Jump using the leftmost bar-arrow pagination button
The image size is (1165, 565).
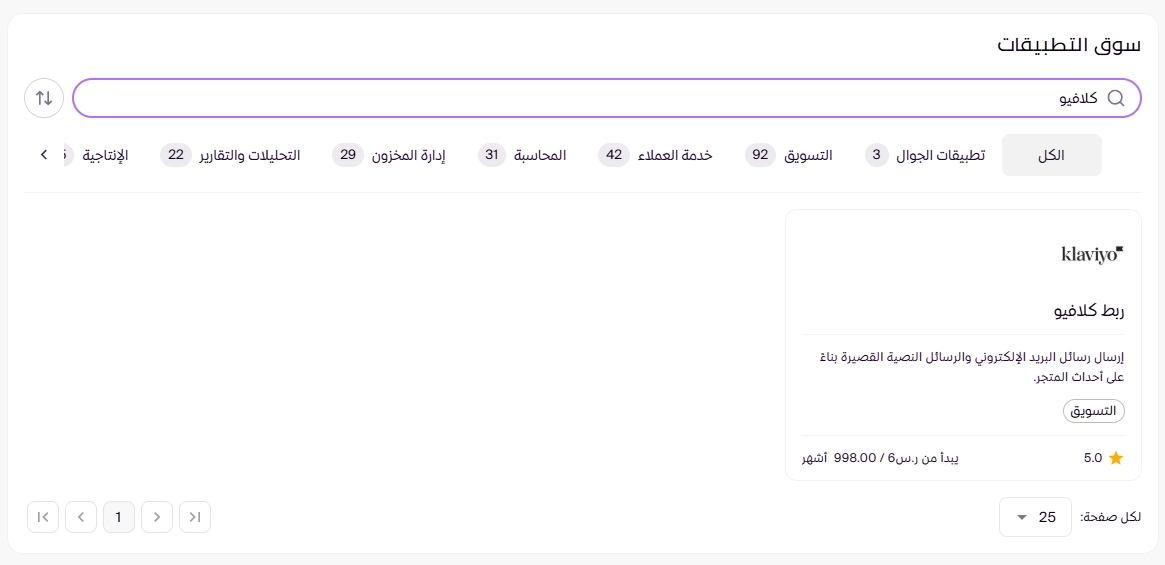tap(43, 517)
